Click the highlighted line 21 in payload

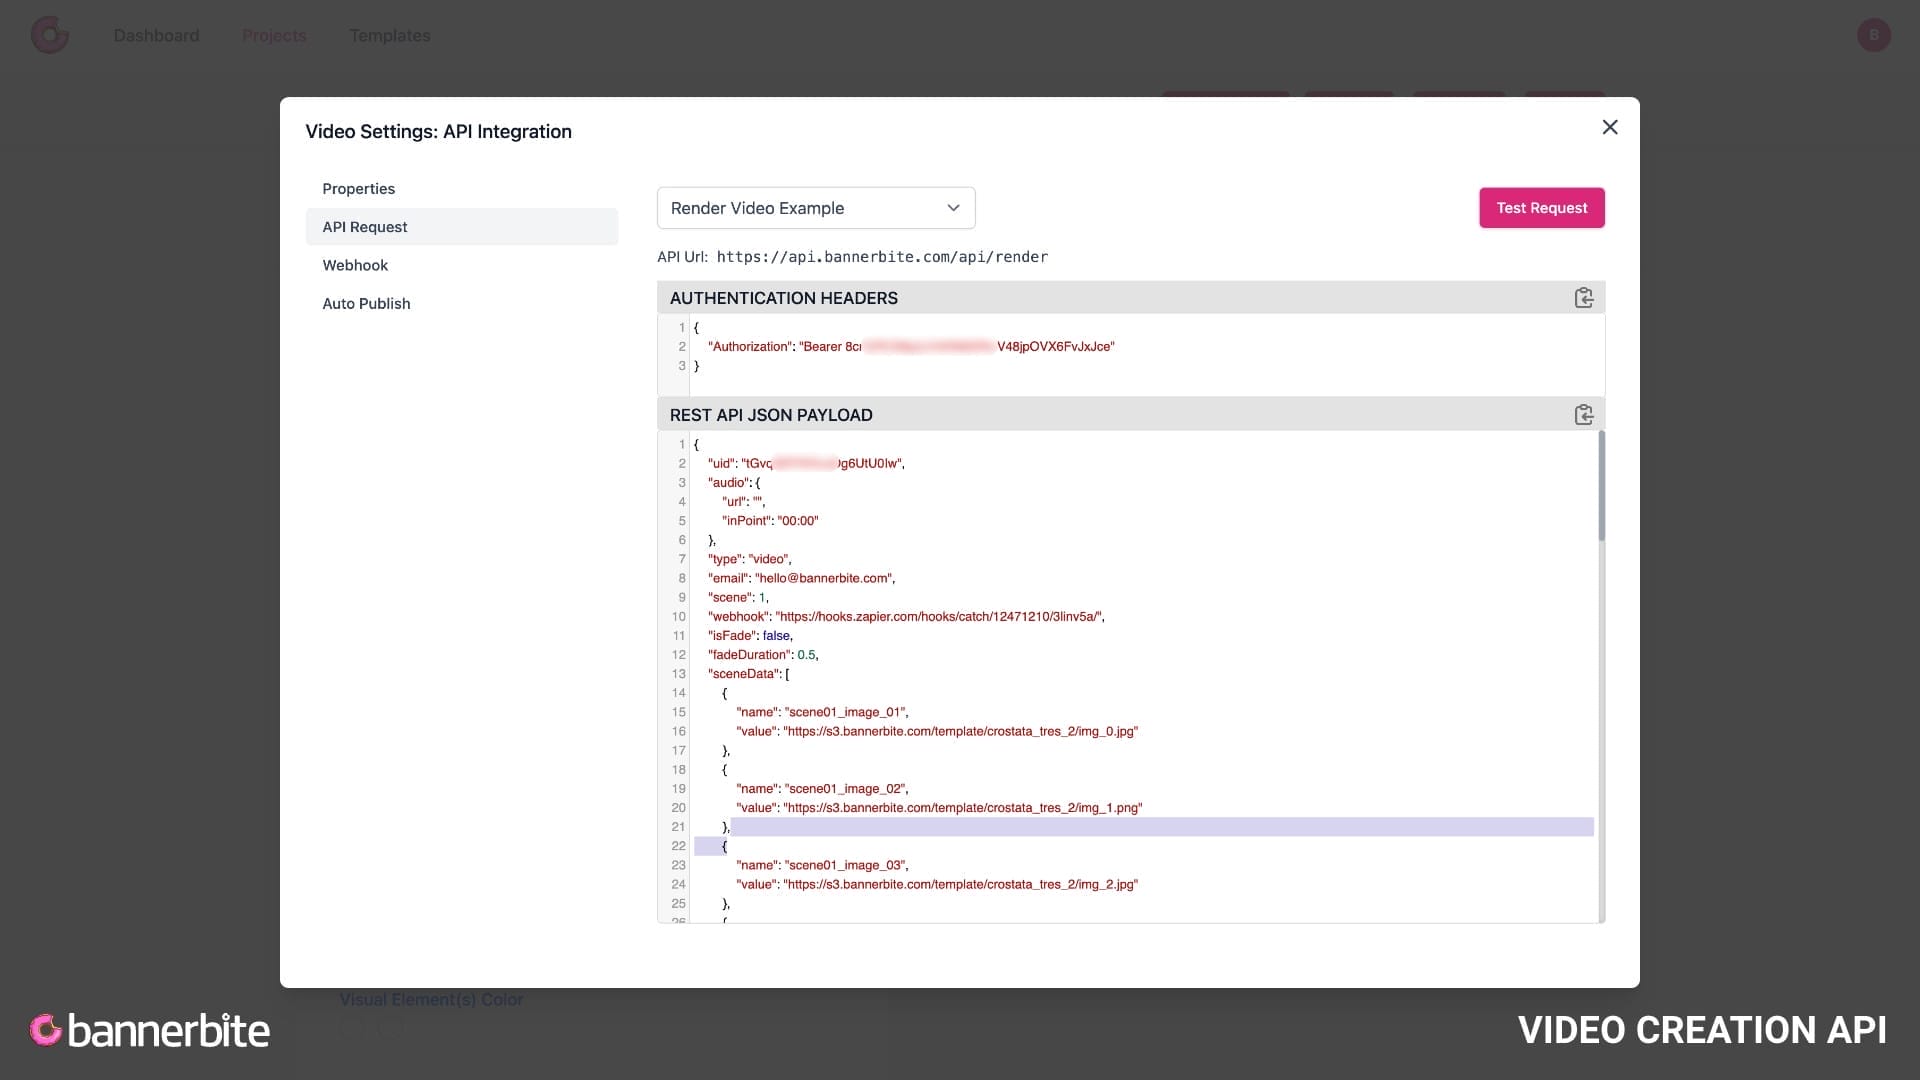coord(1160,827)
